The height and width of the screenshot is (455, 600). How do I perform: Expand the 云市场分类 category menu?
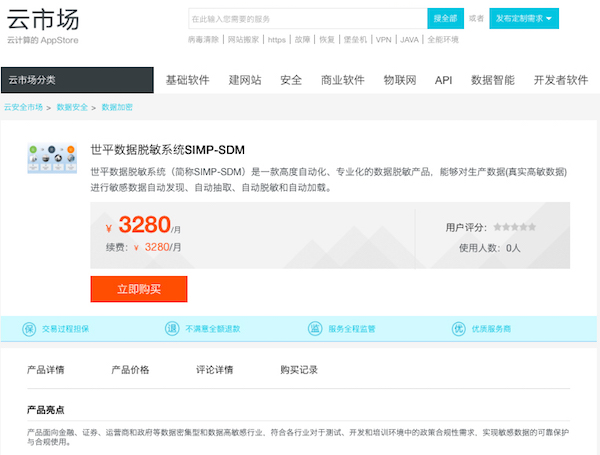tap(77, 80)
